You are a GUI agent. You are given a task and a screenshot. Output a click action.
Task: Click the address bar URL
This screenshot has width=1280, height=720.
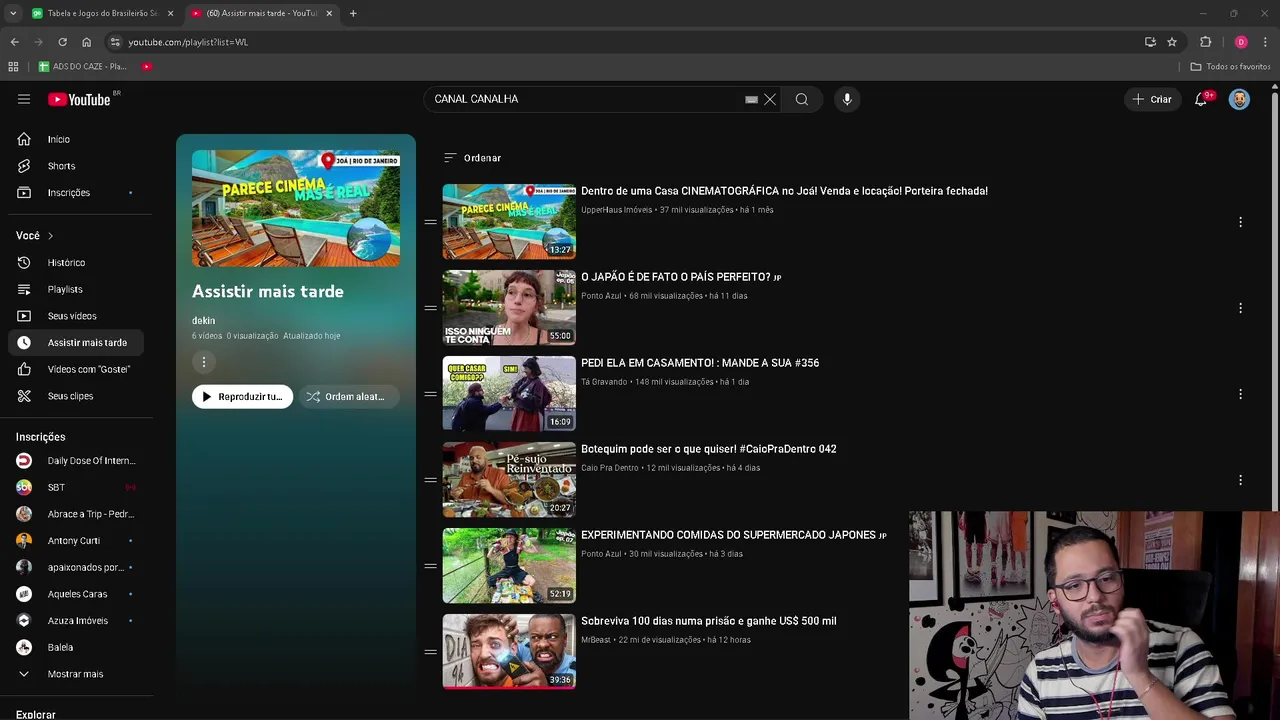point(188,42)
